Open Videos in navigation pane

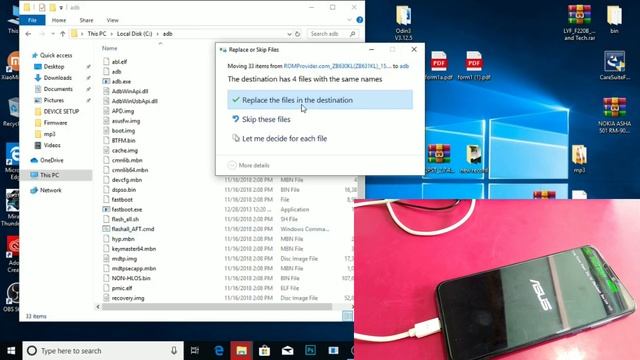tap(52, 145)
